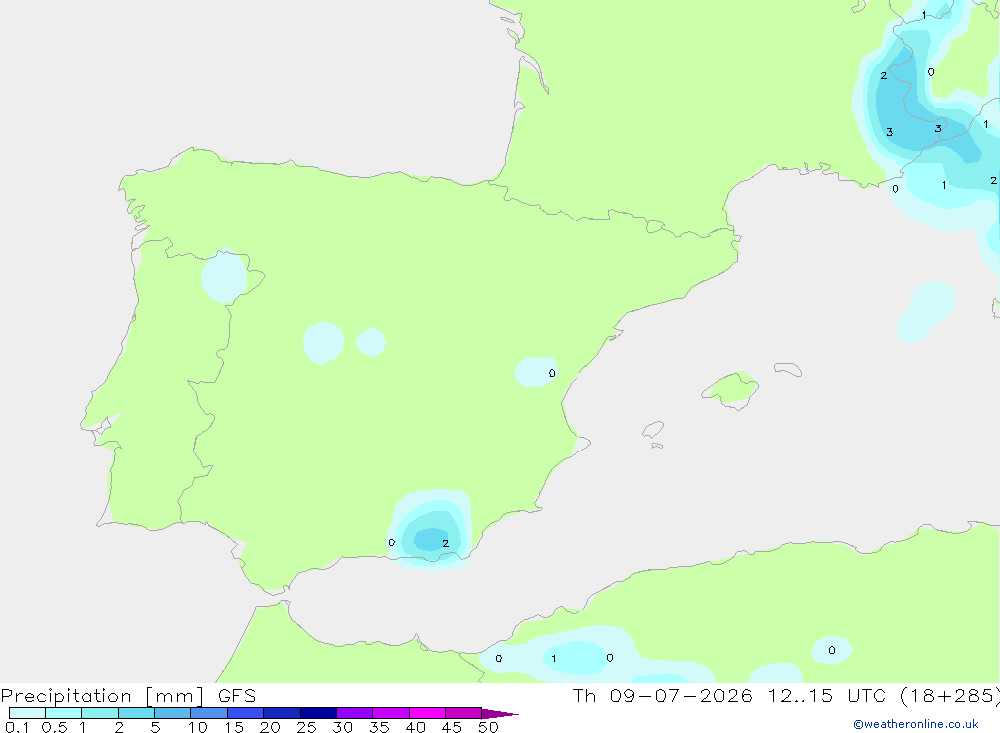Select the 20–25 mm legend swatch

(282, 713)
